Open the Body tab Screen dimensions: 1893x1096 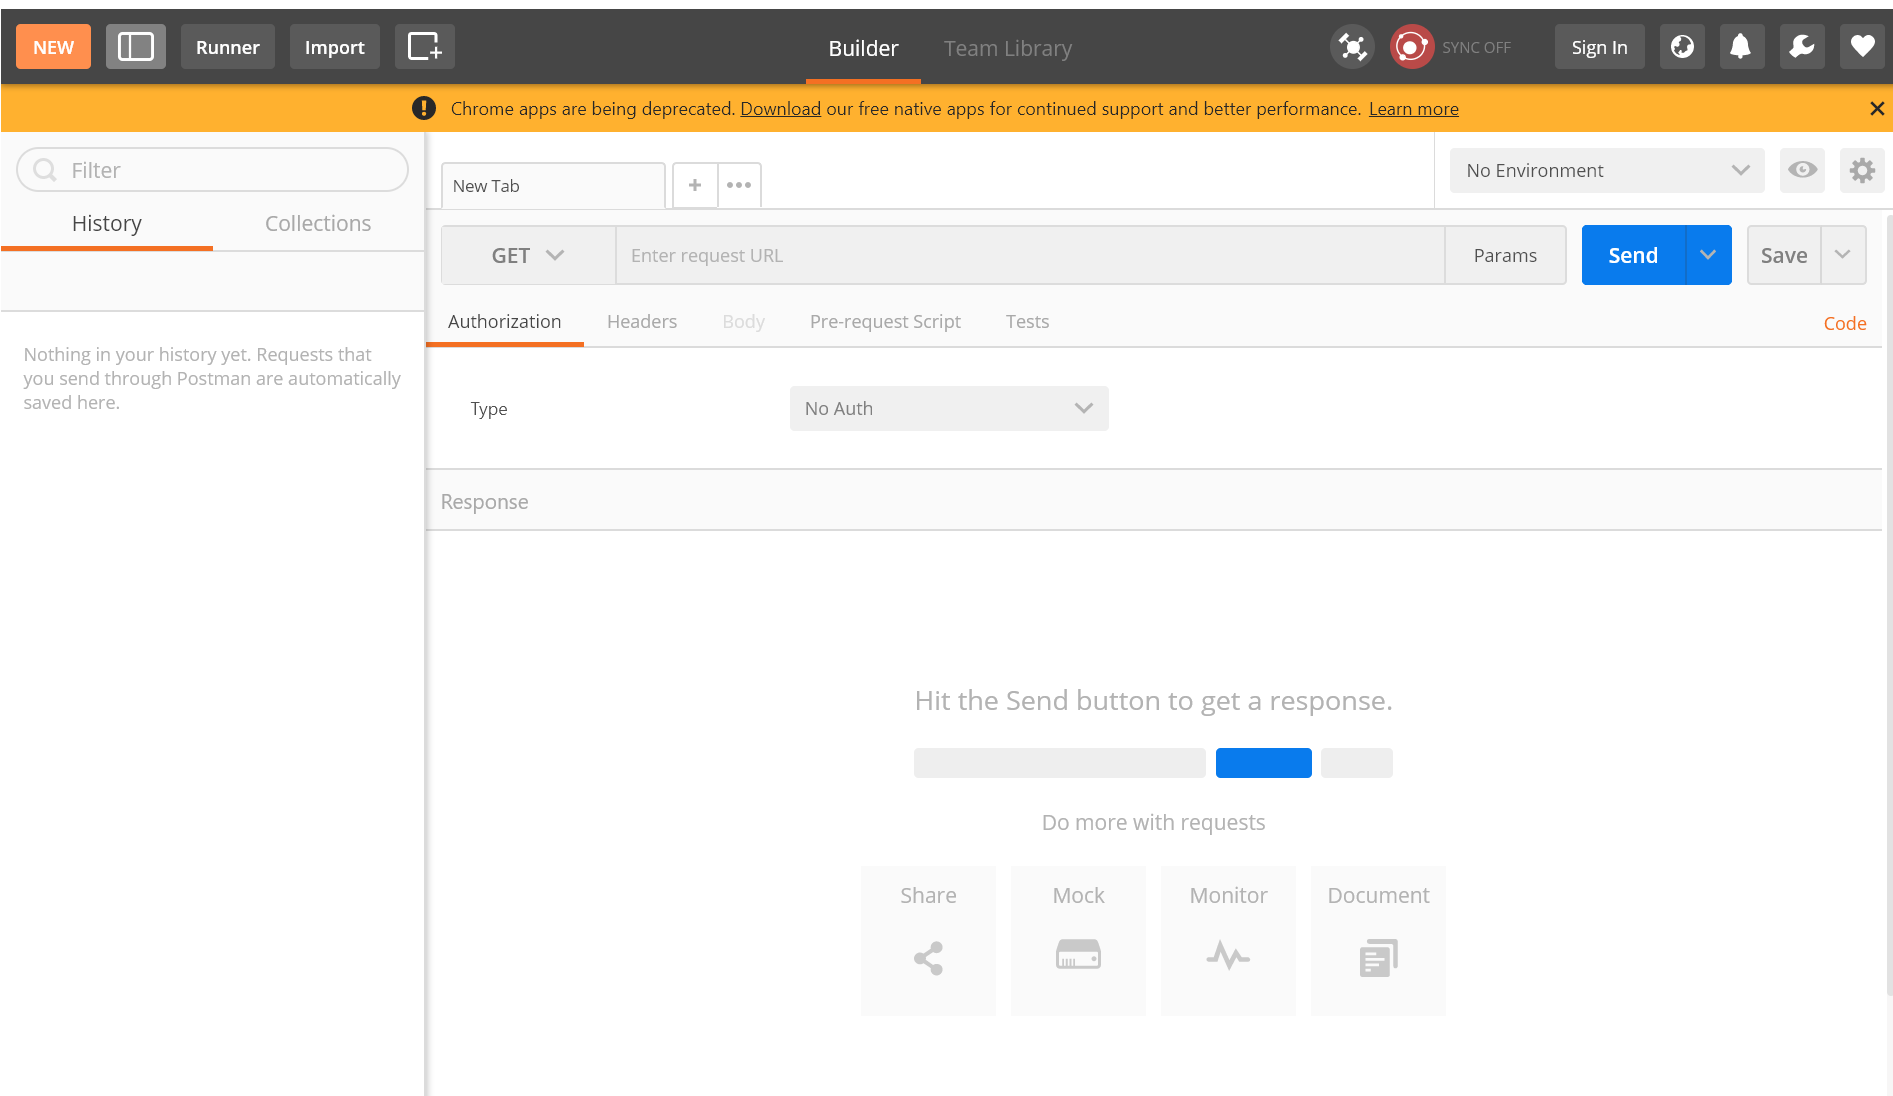(x=743, y=321)
